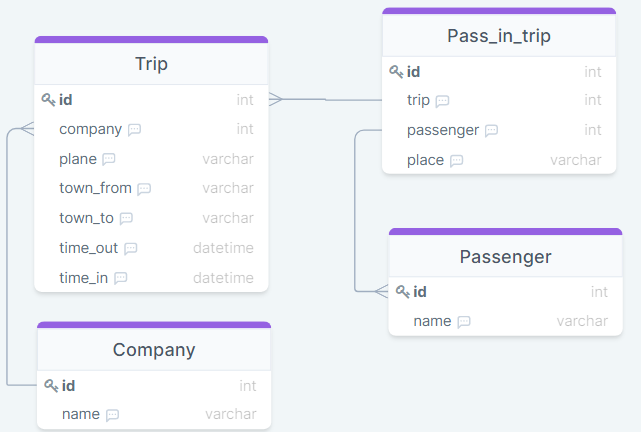This screenshot has height=432, width=641.
Task: Open the comment icon next to town_from
Action: tap(144, 189)
